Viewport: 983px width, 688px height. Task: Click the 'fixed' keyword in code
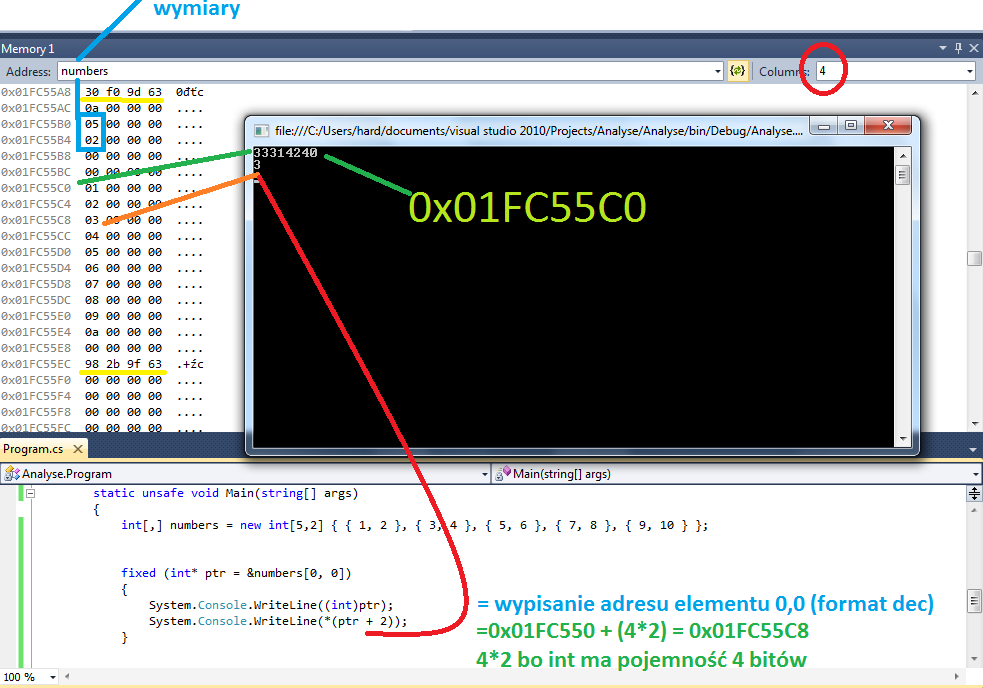click(139, 573)
